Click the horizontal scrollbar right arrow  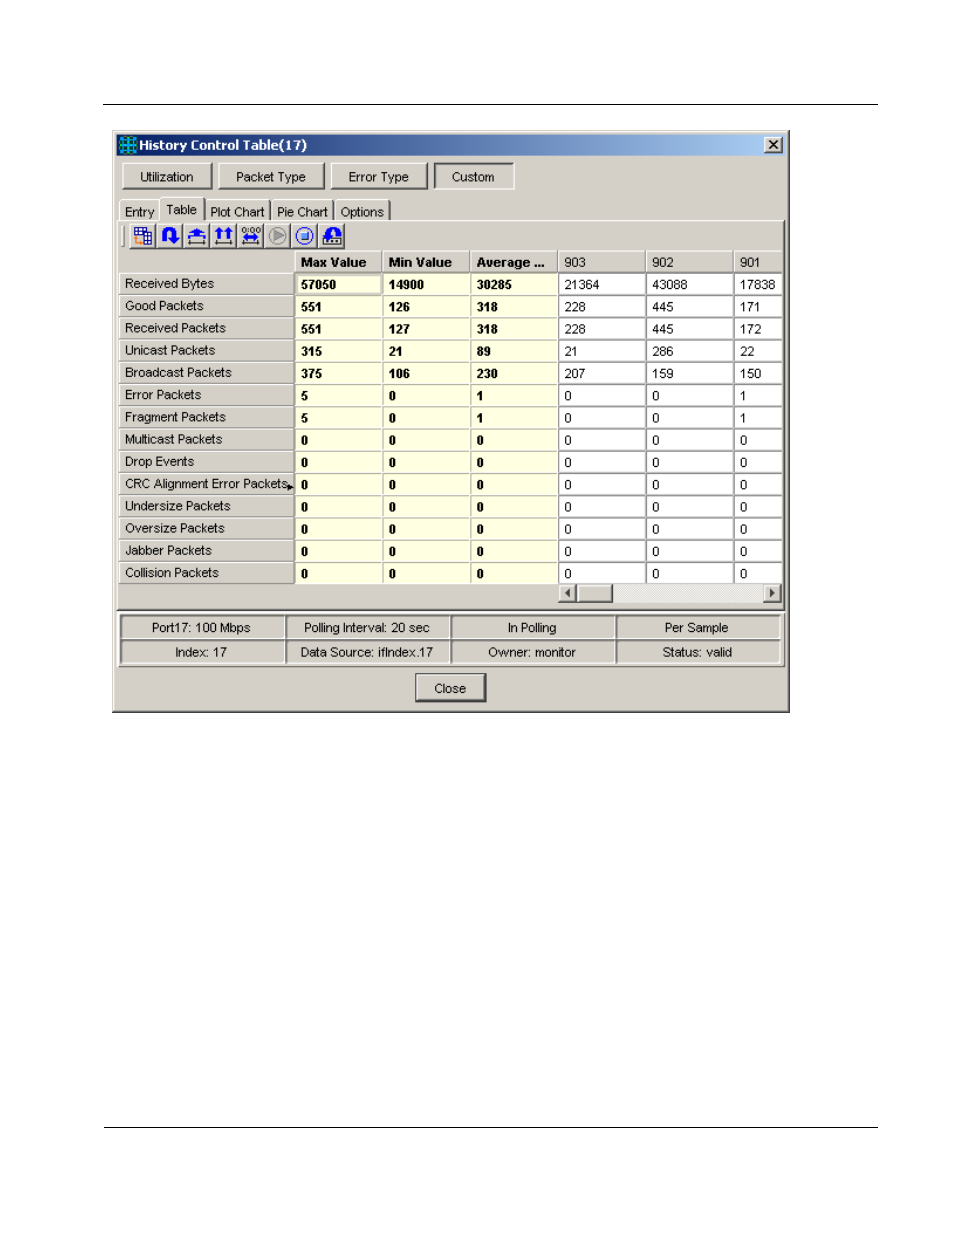771,593
